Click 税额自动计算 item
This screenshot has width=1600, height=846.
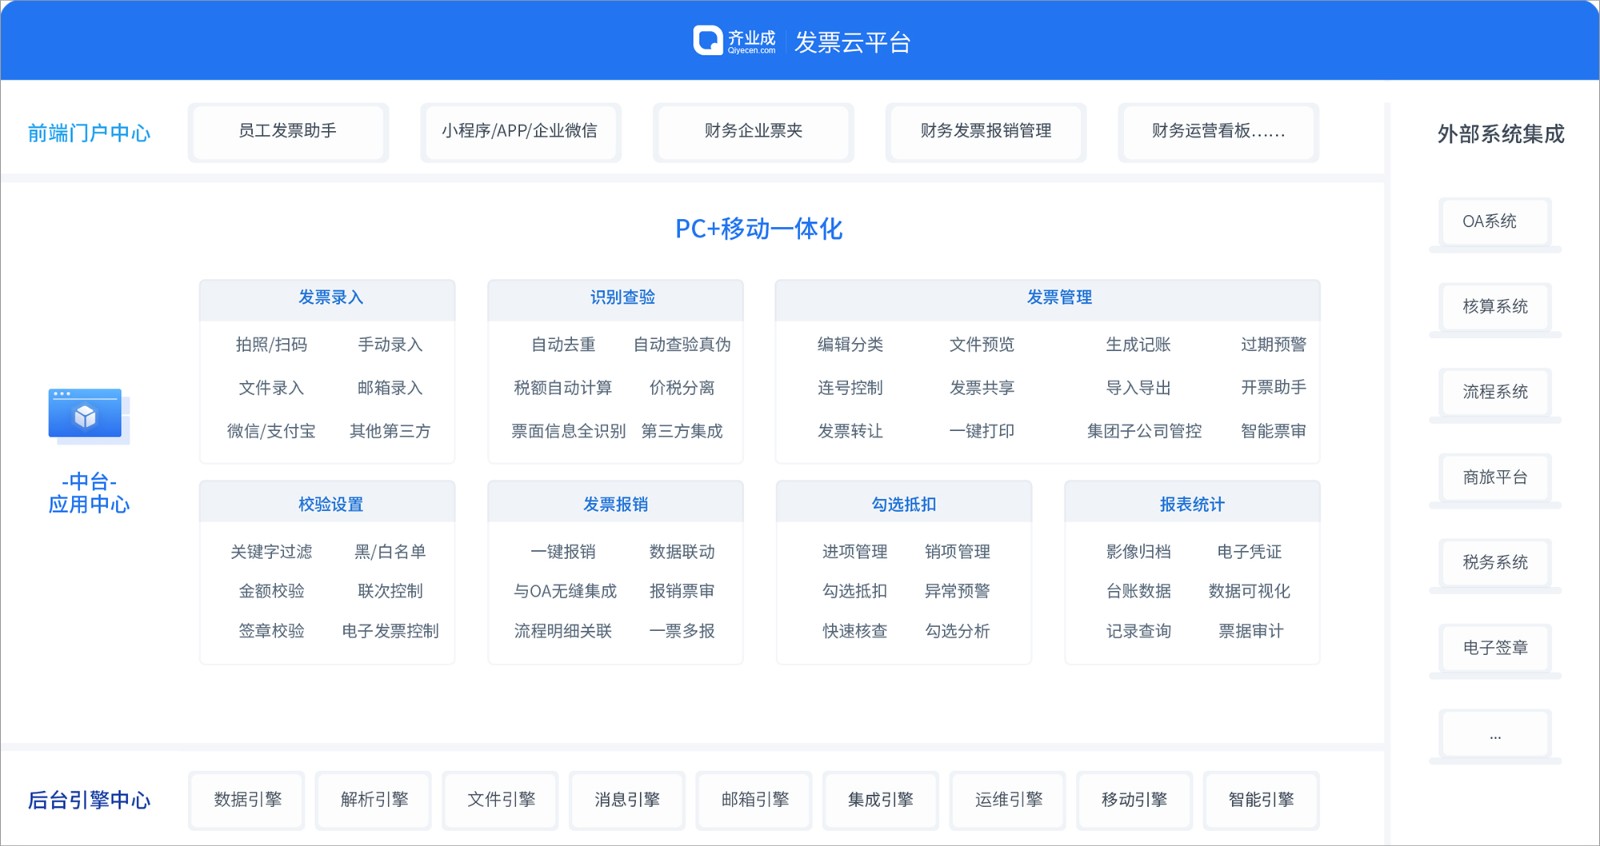563,388
